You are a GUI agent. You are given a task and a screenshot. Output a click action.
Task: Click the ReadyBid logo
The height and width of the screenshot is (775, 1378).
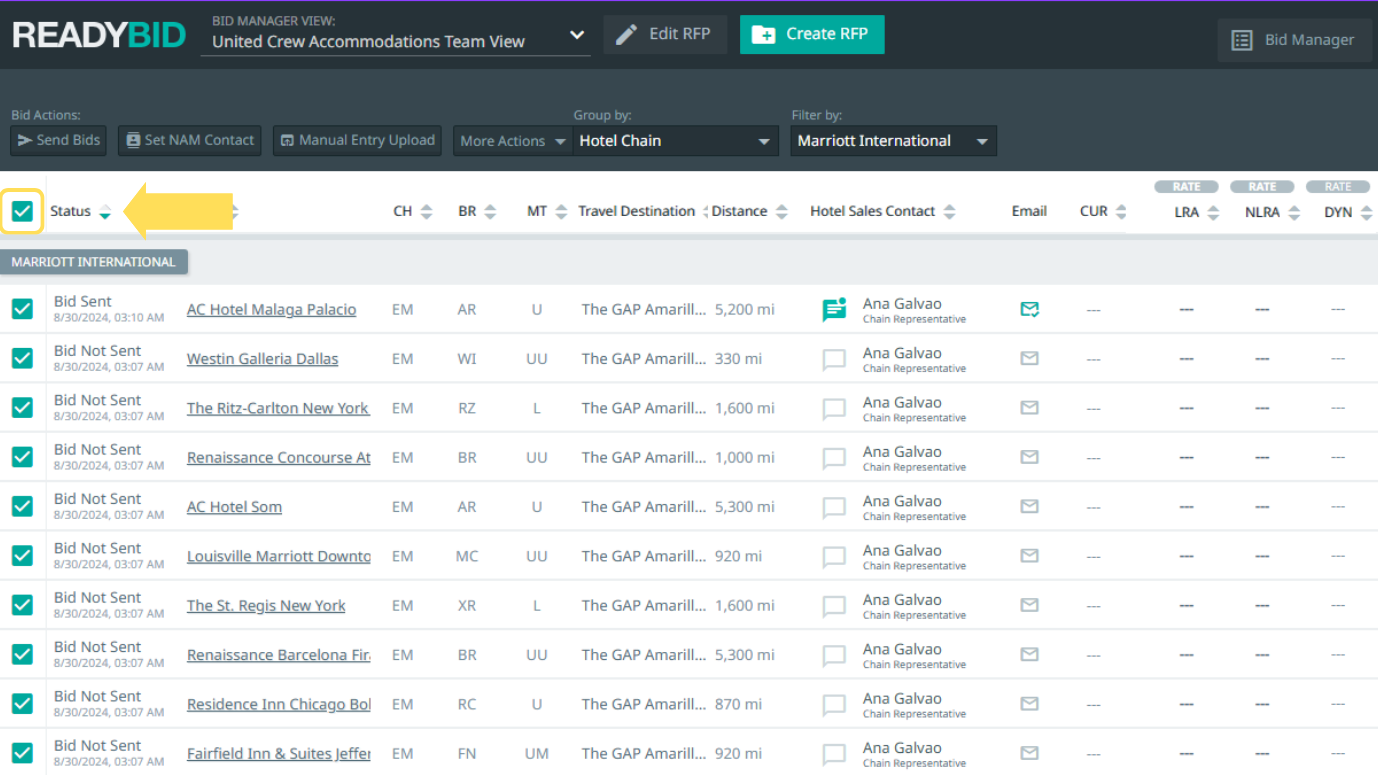click(x=99, y=35)
